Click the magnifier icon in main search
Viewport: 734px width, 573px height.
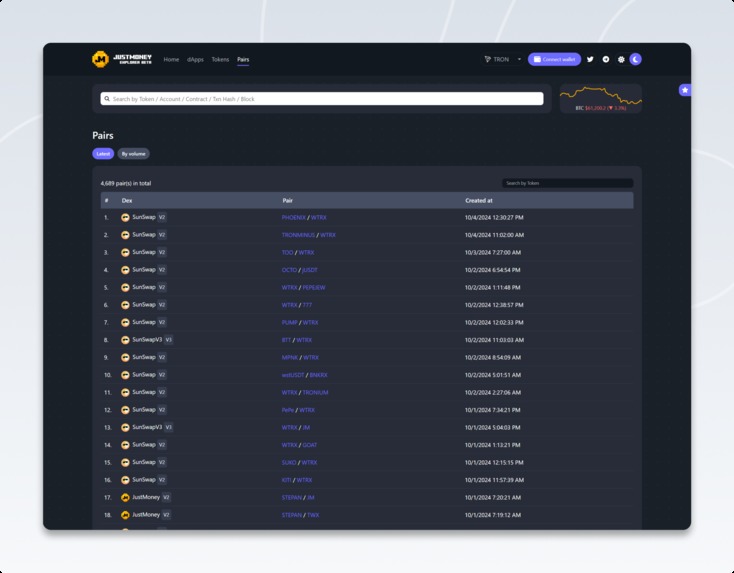107,99
